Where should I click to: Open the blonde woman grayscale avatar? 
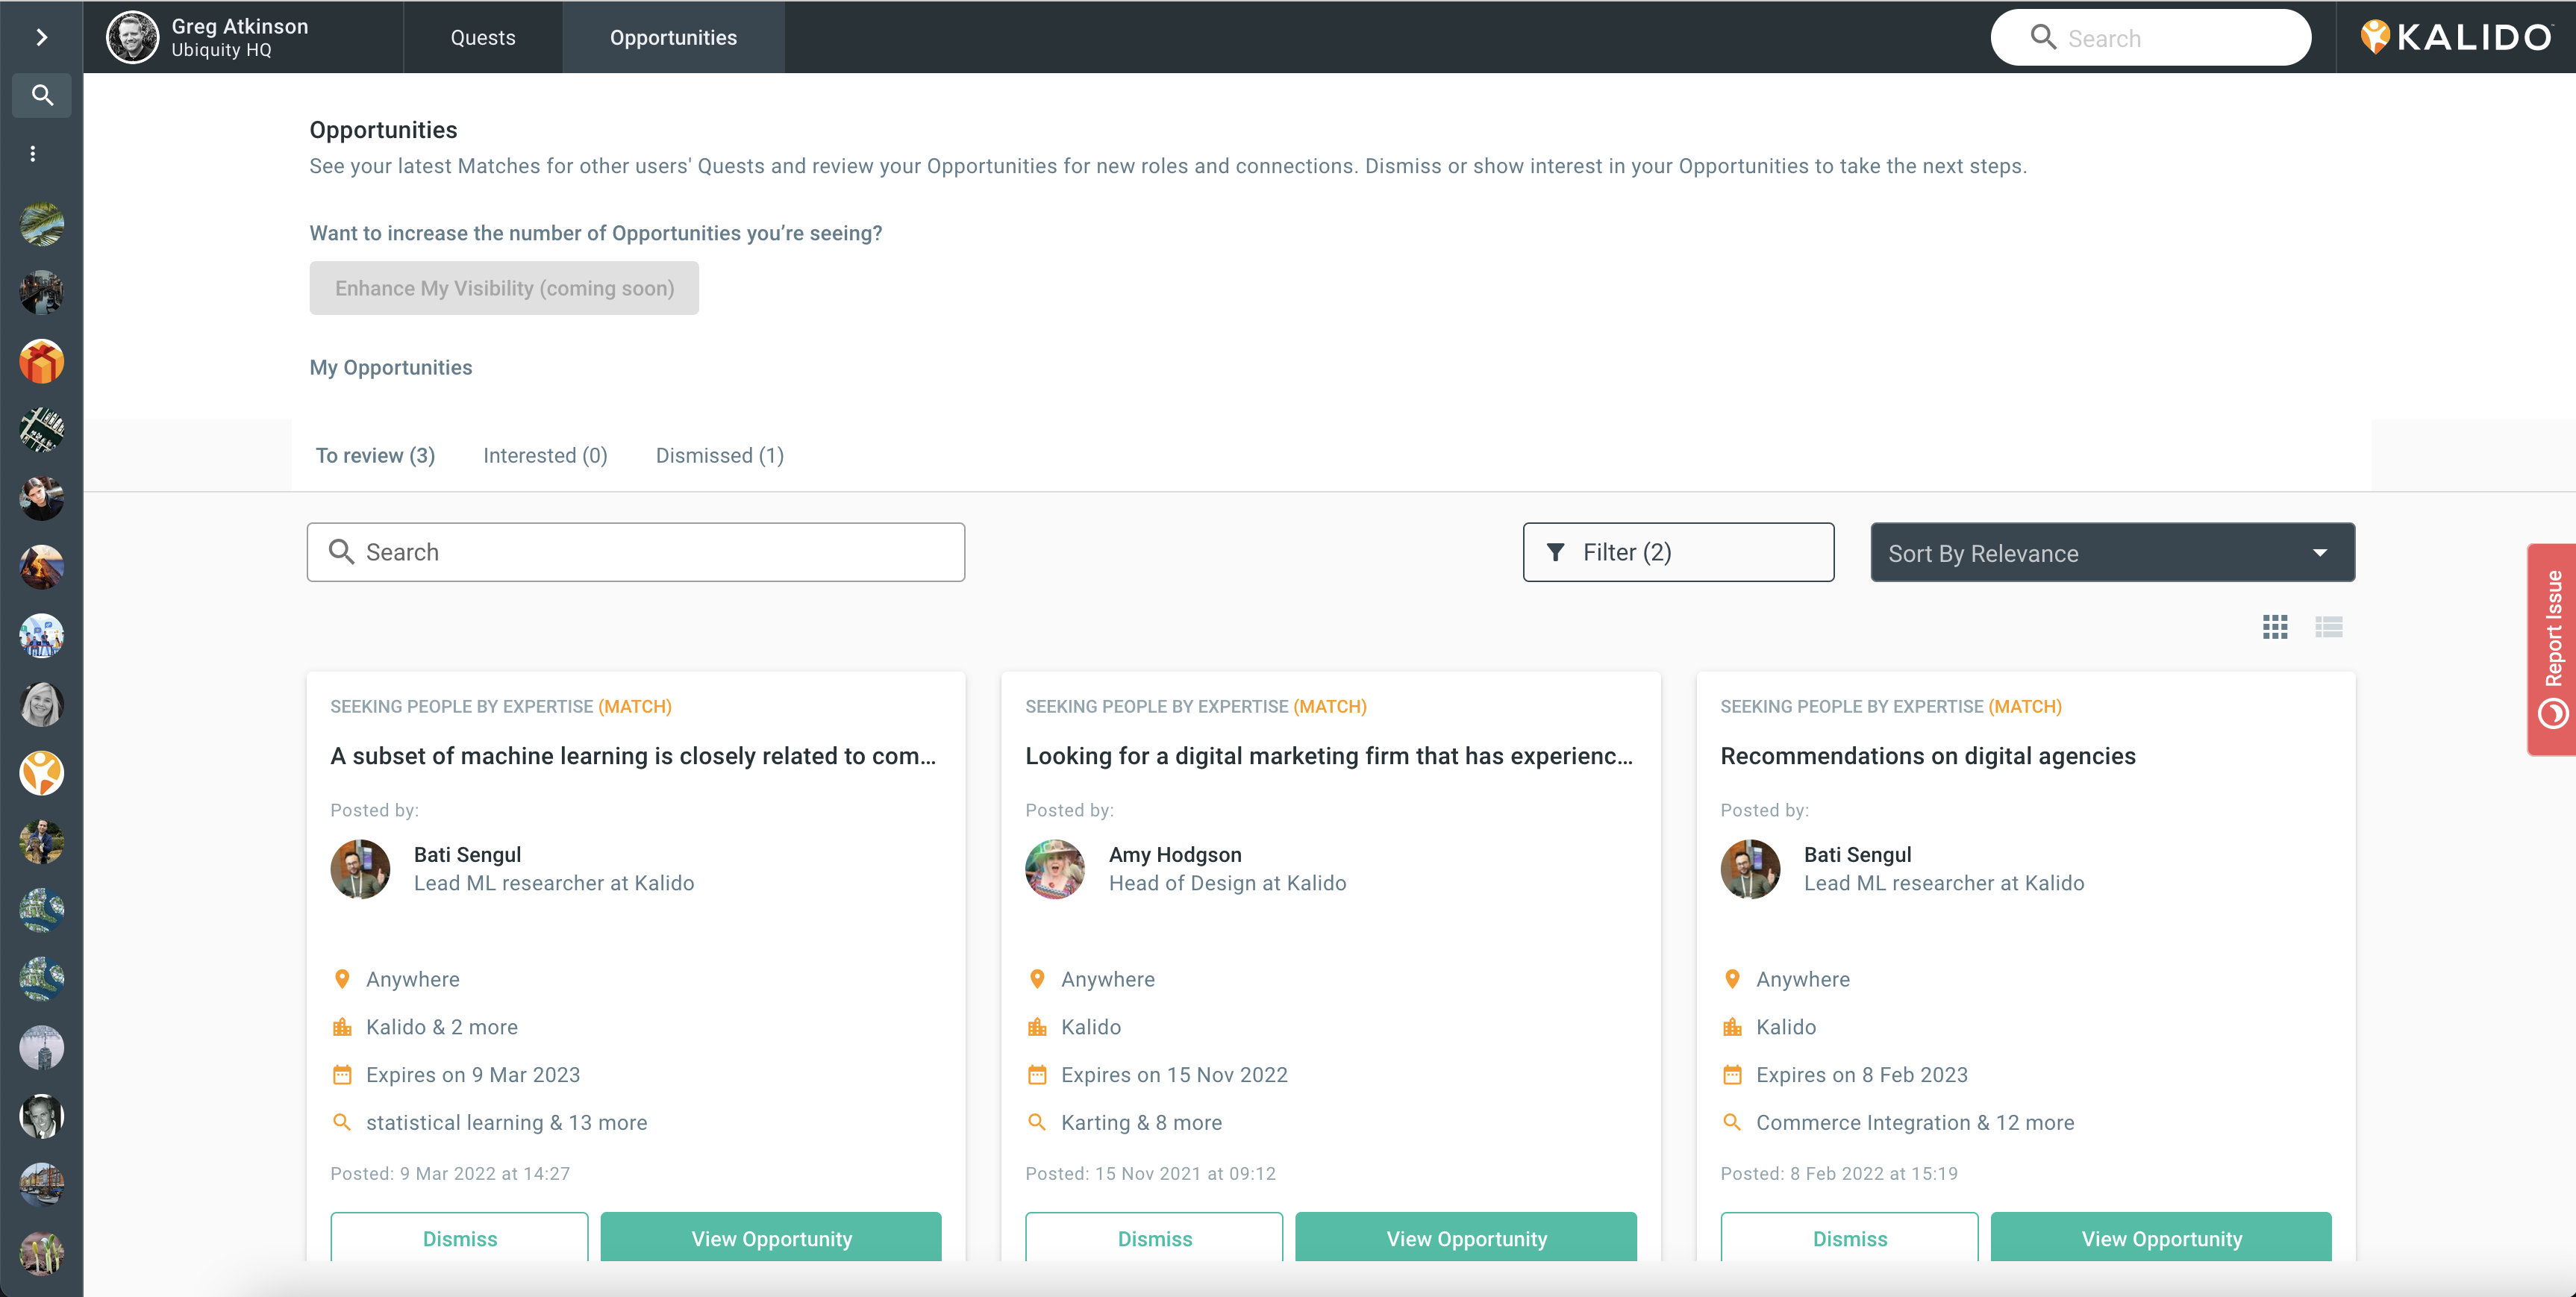(41, 704)
